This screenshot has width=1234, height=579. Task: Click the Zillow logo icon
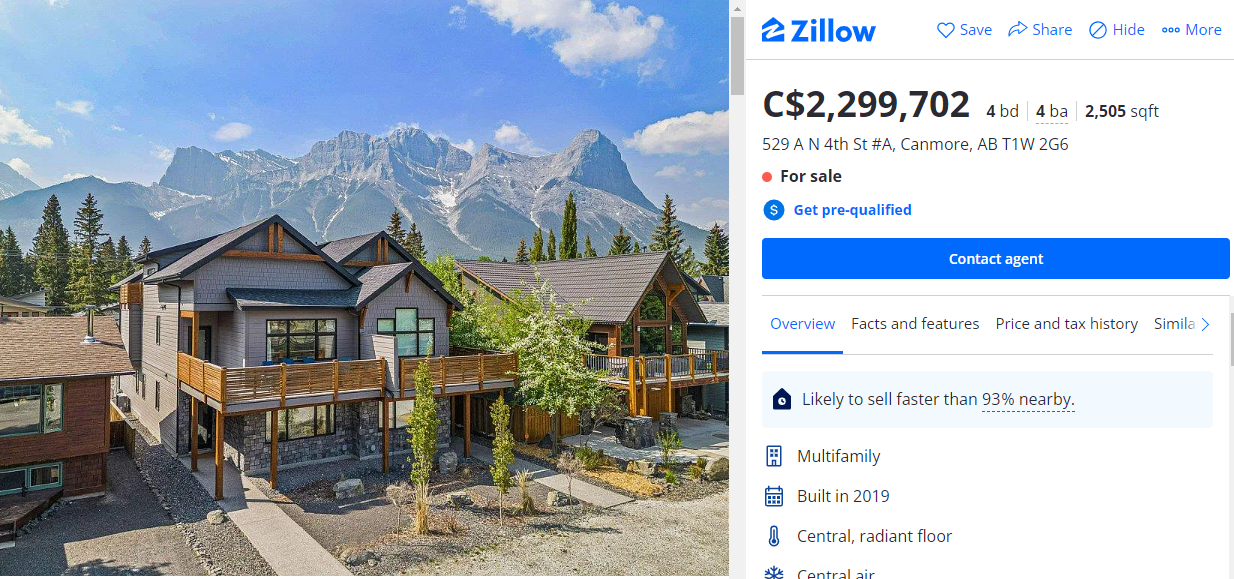click(x=773, y=30)
